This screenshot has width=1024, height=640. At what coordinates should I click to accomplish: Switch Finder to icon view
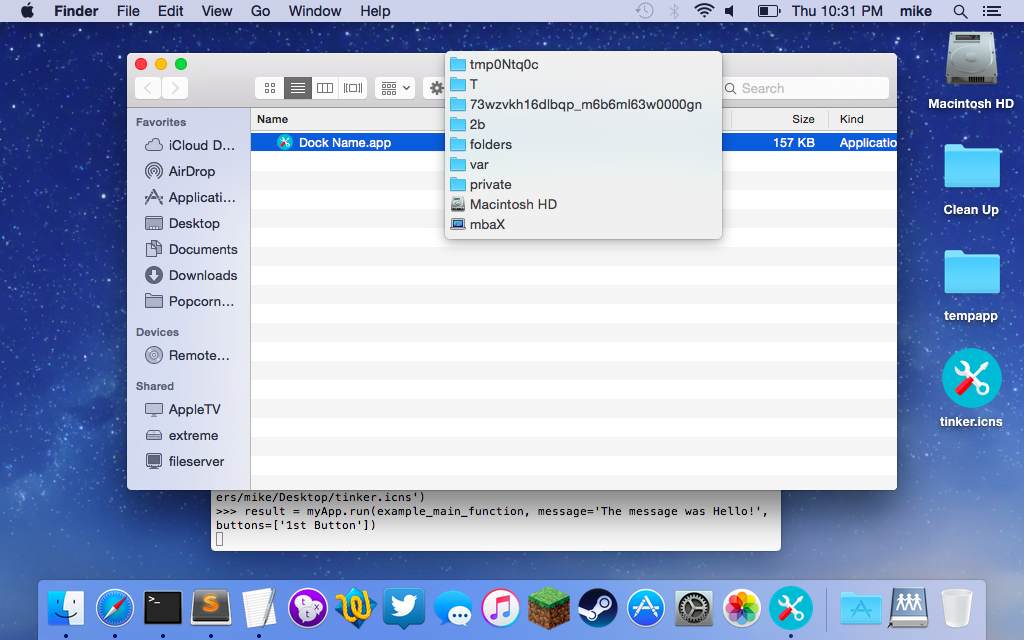[x=270, y=88]
